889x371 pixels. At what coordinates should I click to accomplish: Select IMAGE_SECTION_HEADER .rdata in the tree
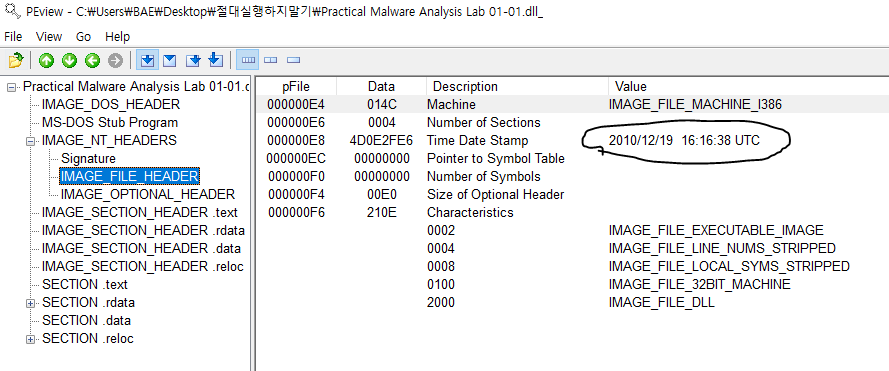click(x=143, y=231)
